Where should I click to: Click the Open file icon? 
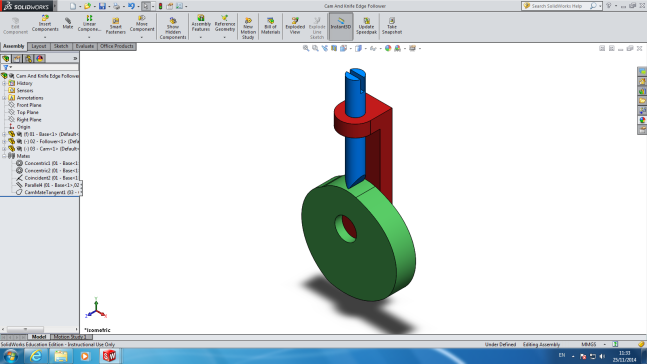click(x=87, y=6)
